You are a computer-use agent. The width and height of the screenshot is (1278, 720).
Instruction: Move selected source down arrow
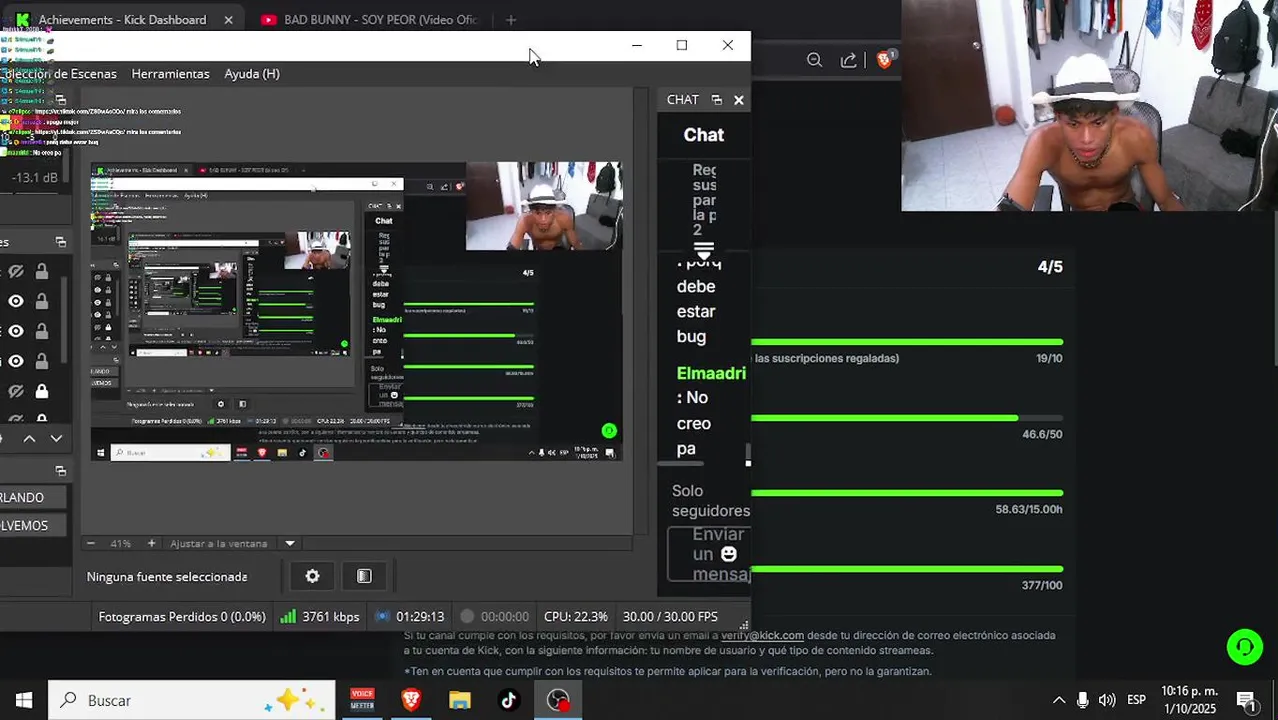pos(56,439)
